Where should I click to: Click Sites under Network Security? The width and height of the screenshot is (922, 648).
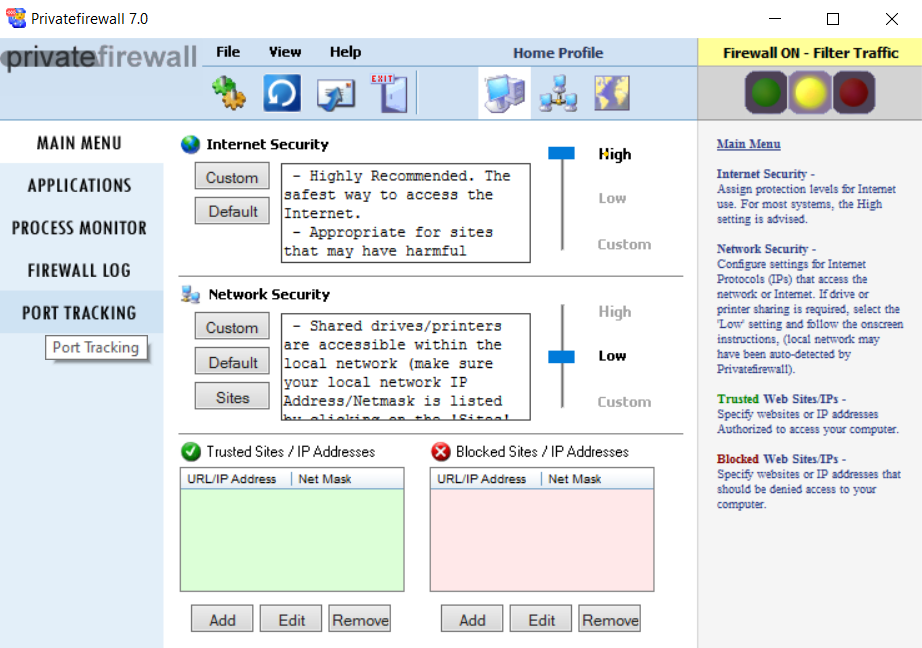pos(231,397)
